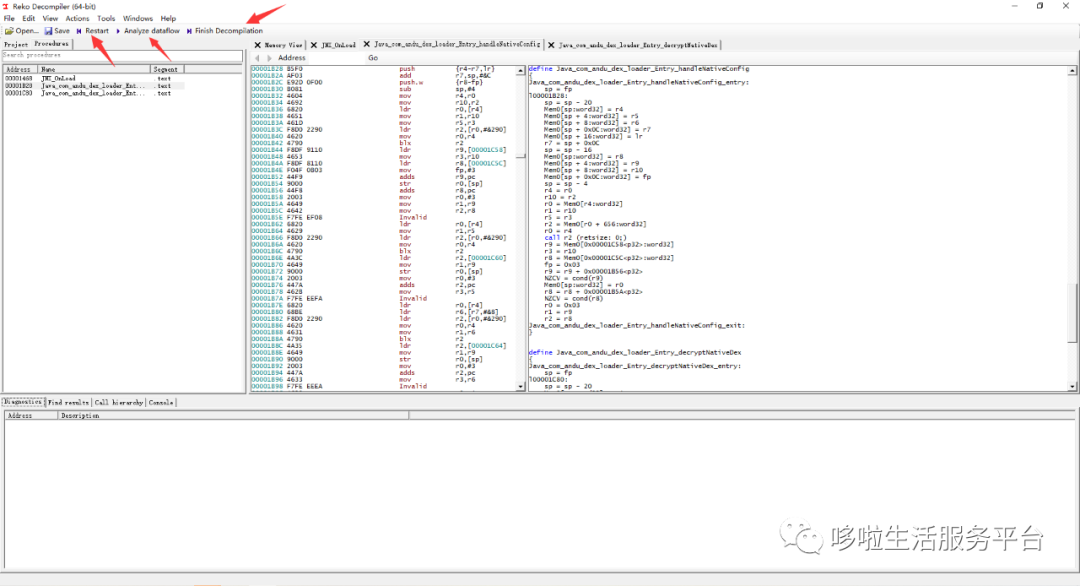Run Analyze dataflow step
This screenshot has height=586, width=1080.
147,31
